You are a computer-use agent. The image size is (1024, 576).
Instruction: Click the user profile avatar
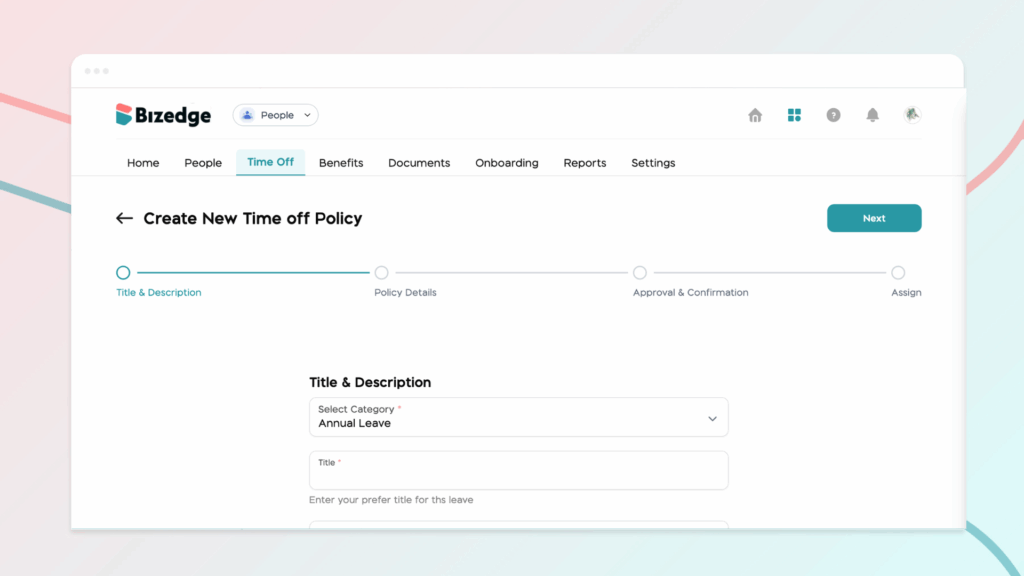[x=911, y=115]
